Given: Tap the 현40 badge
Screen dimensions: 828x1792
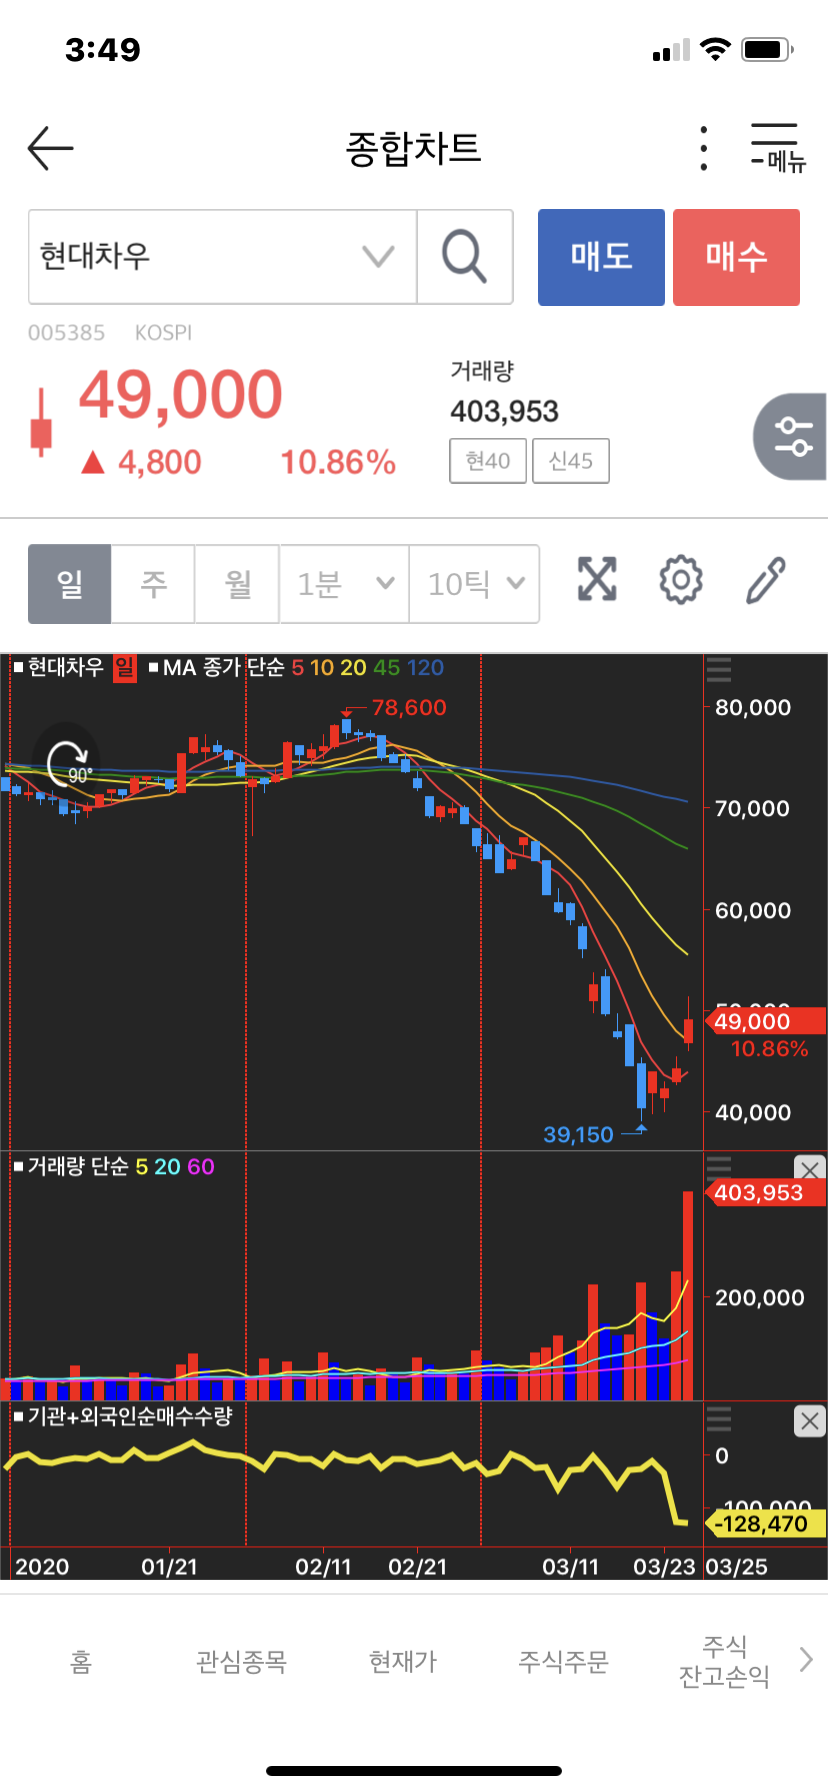Looking at the screenshot, I should (488, 461).
